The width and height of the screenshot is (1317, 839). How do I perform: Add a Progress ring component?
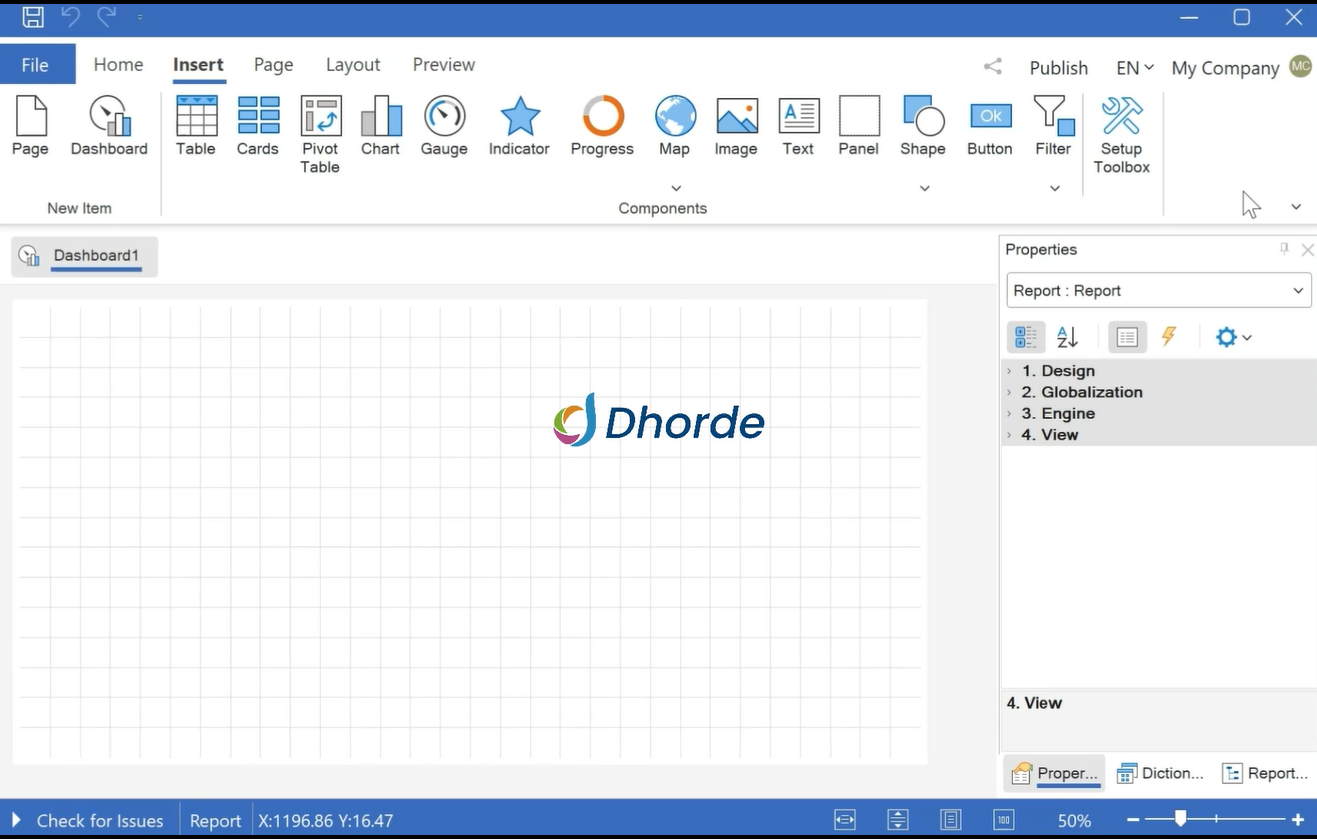(602, 117)
